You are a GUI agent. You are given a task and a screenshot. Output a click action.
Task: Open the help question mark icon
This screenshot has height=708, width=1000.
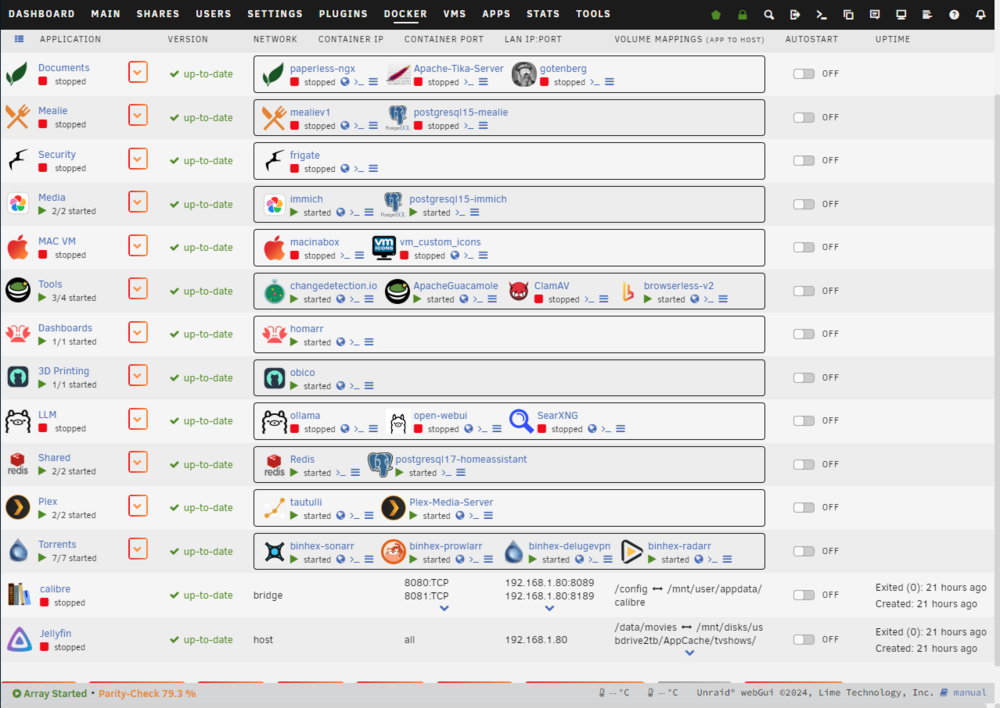click(x=953, y=14)
